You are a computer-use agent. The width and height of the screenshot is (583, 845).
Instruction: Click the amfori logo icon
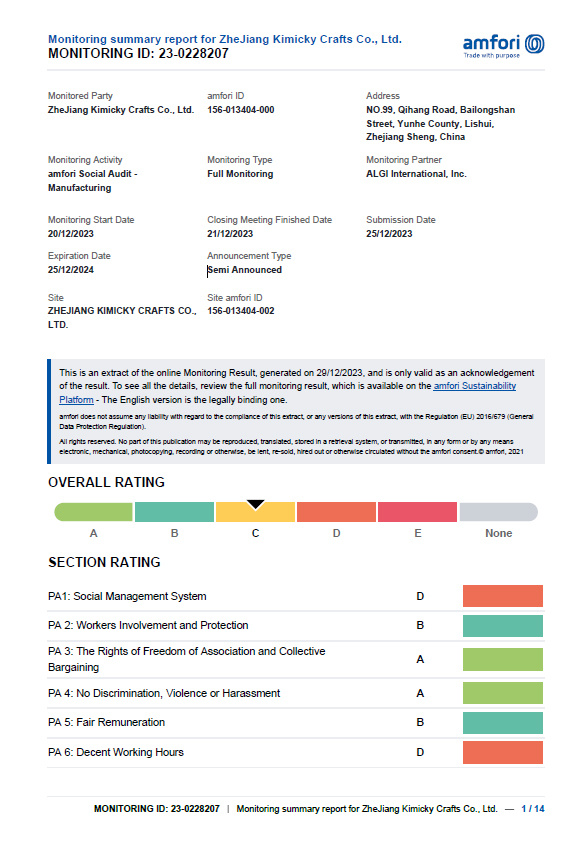click(x=535, y=44)
